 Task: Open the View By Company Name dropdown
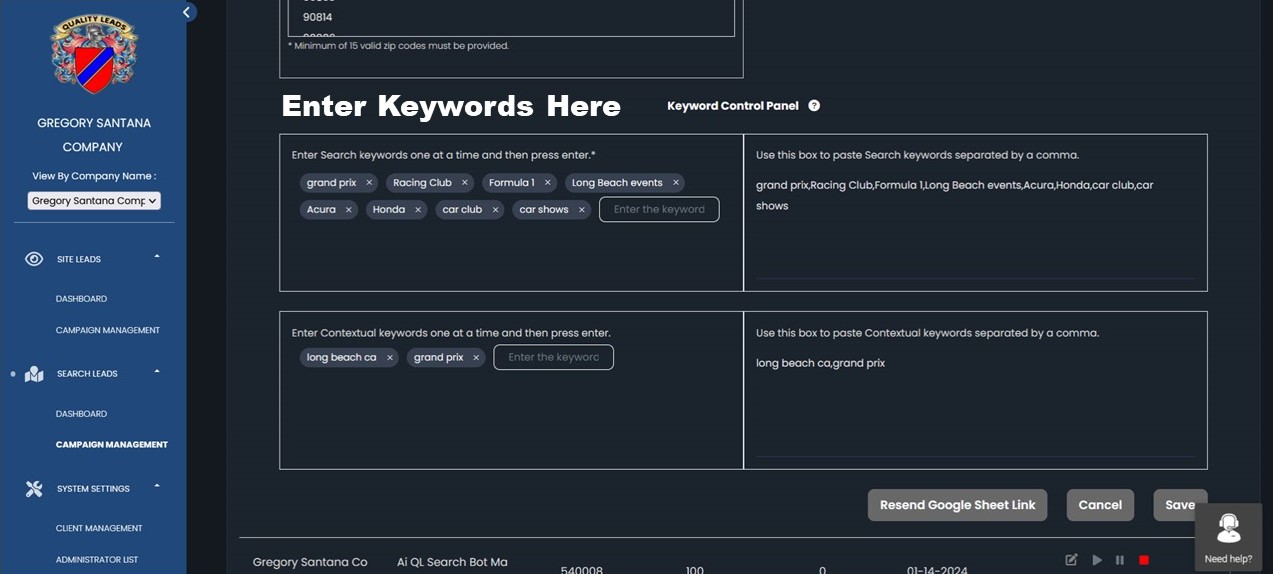click(x=94, y=201)
